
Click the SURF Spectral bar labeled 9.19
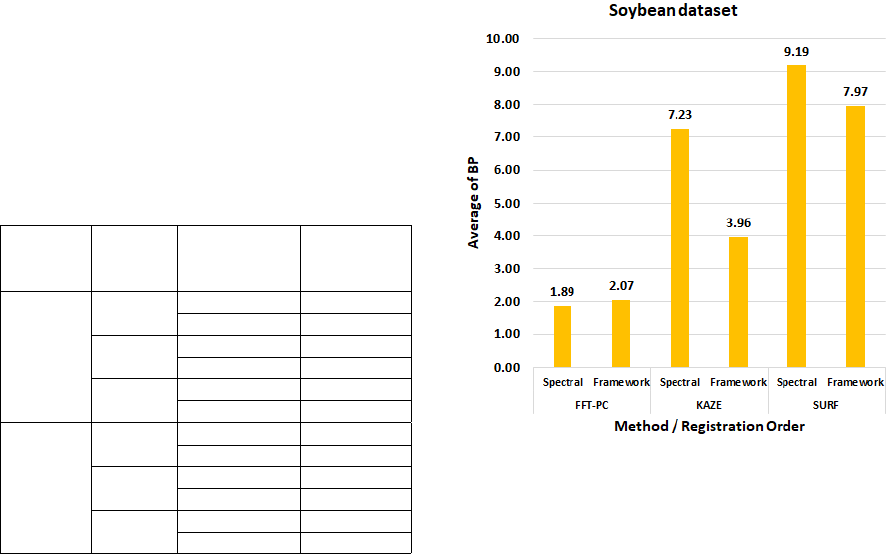click(796, 216)
